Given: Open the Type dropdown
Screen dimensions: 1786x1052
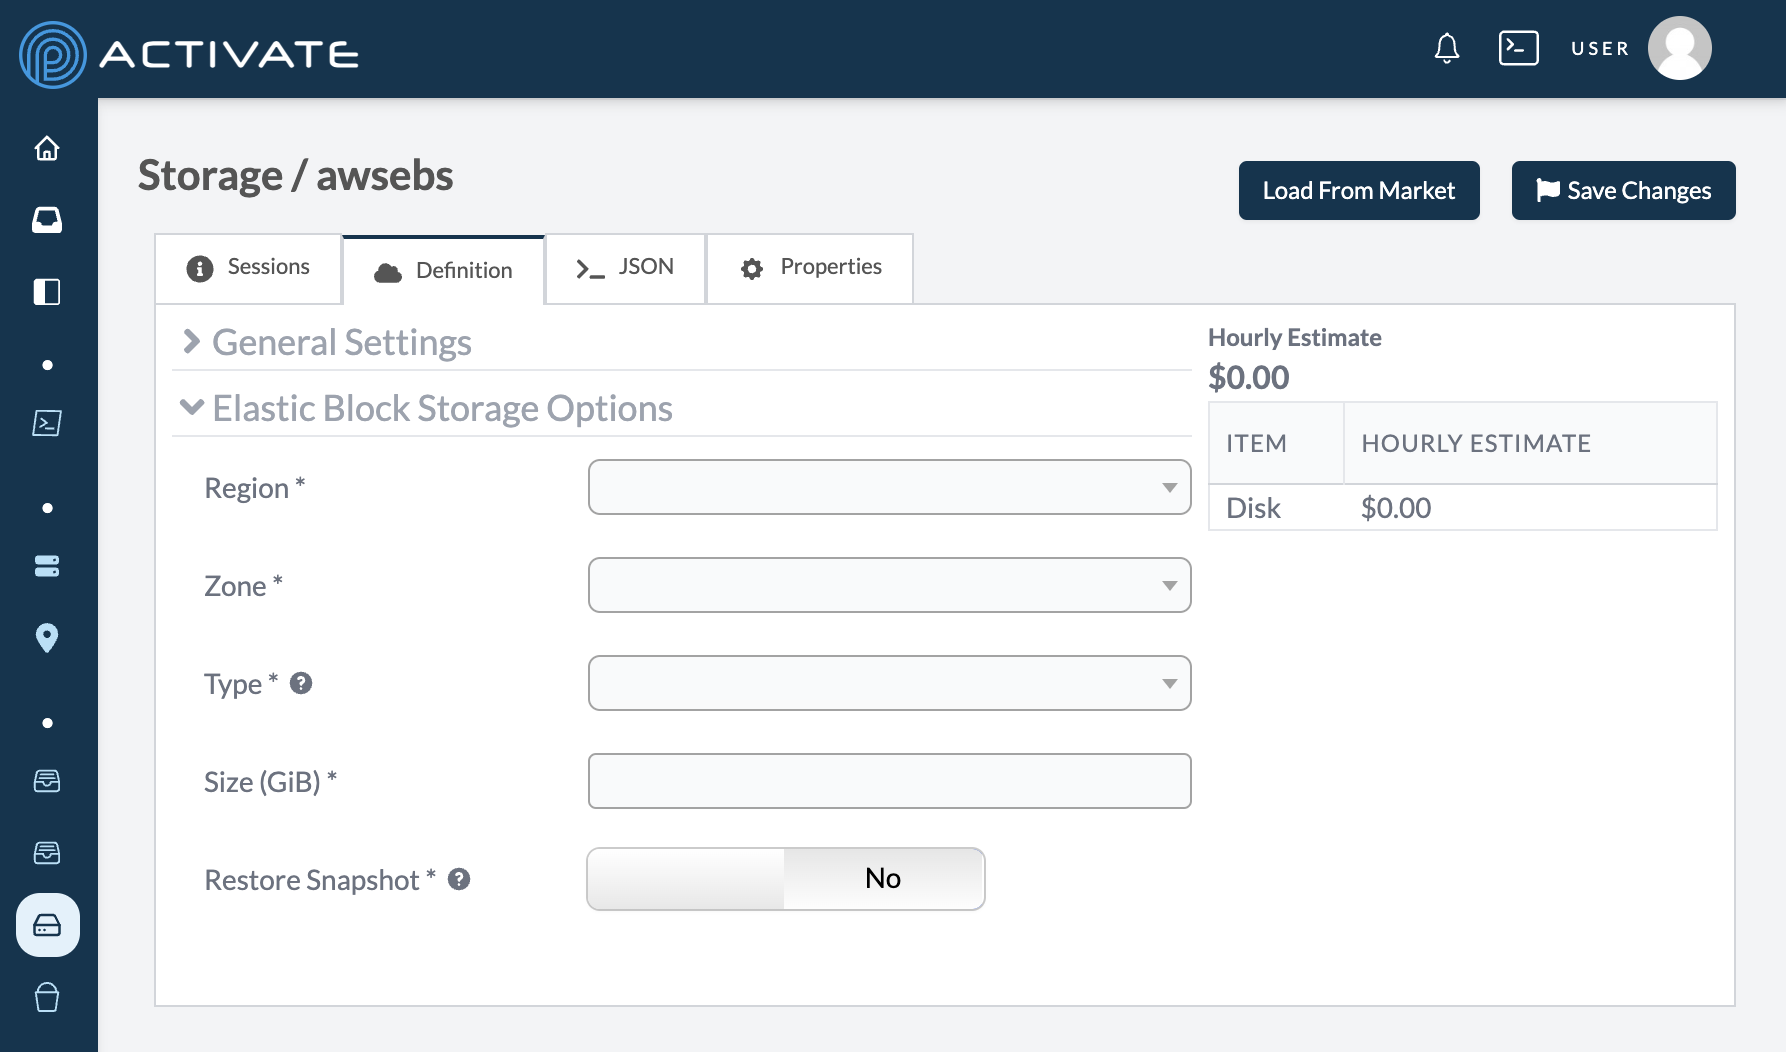Looking at the screenshot, I should point(890,683).
